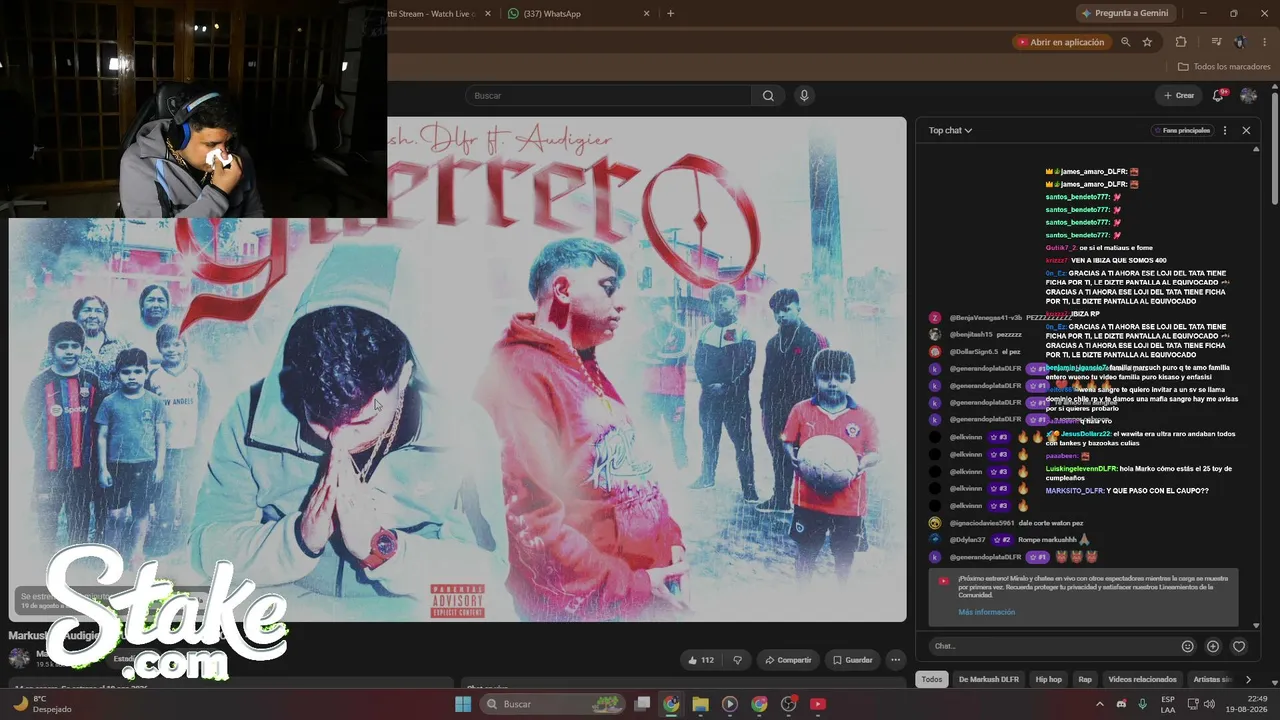
Task: Show hidden system tray icons
Action: click(1101, 704)
